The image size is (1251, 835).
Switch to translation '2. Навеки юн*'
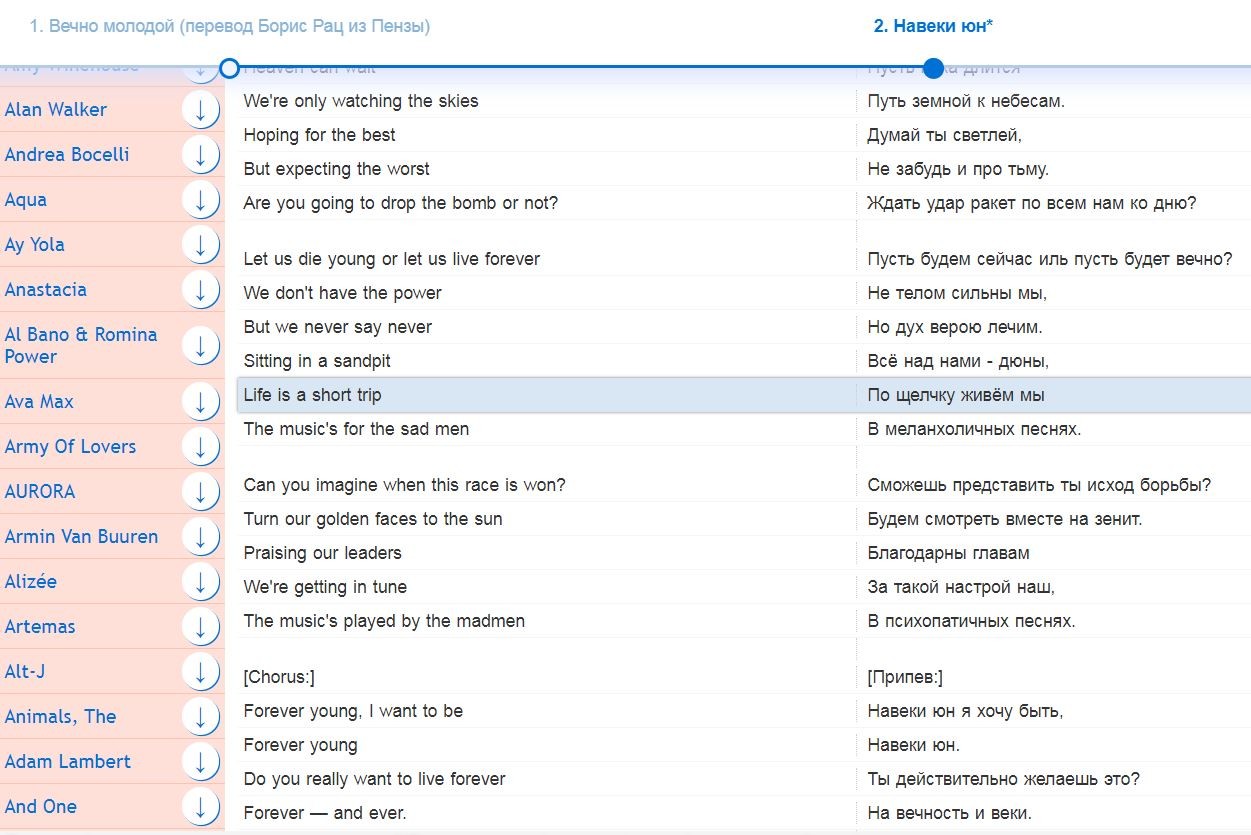pos(933,27)
